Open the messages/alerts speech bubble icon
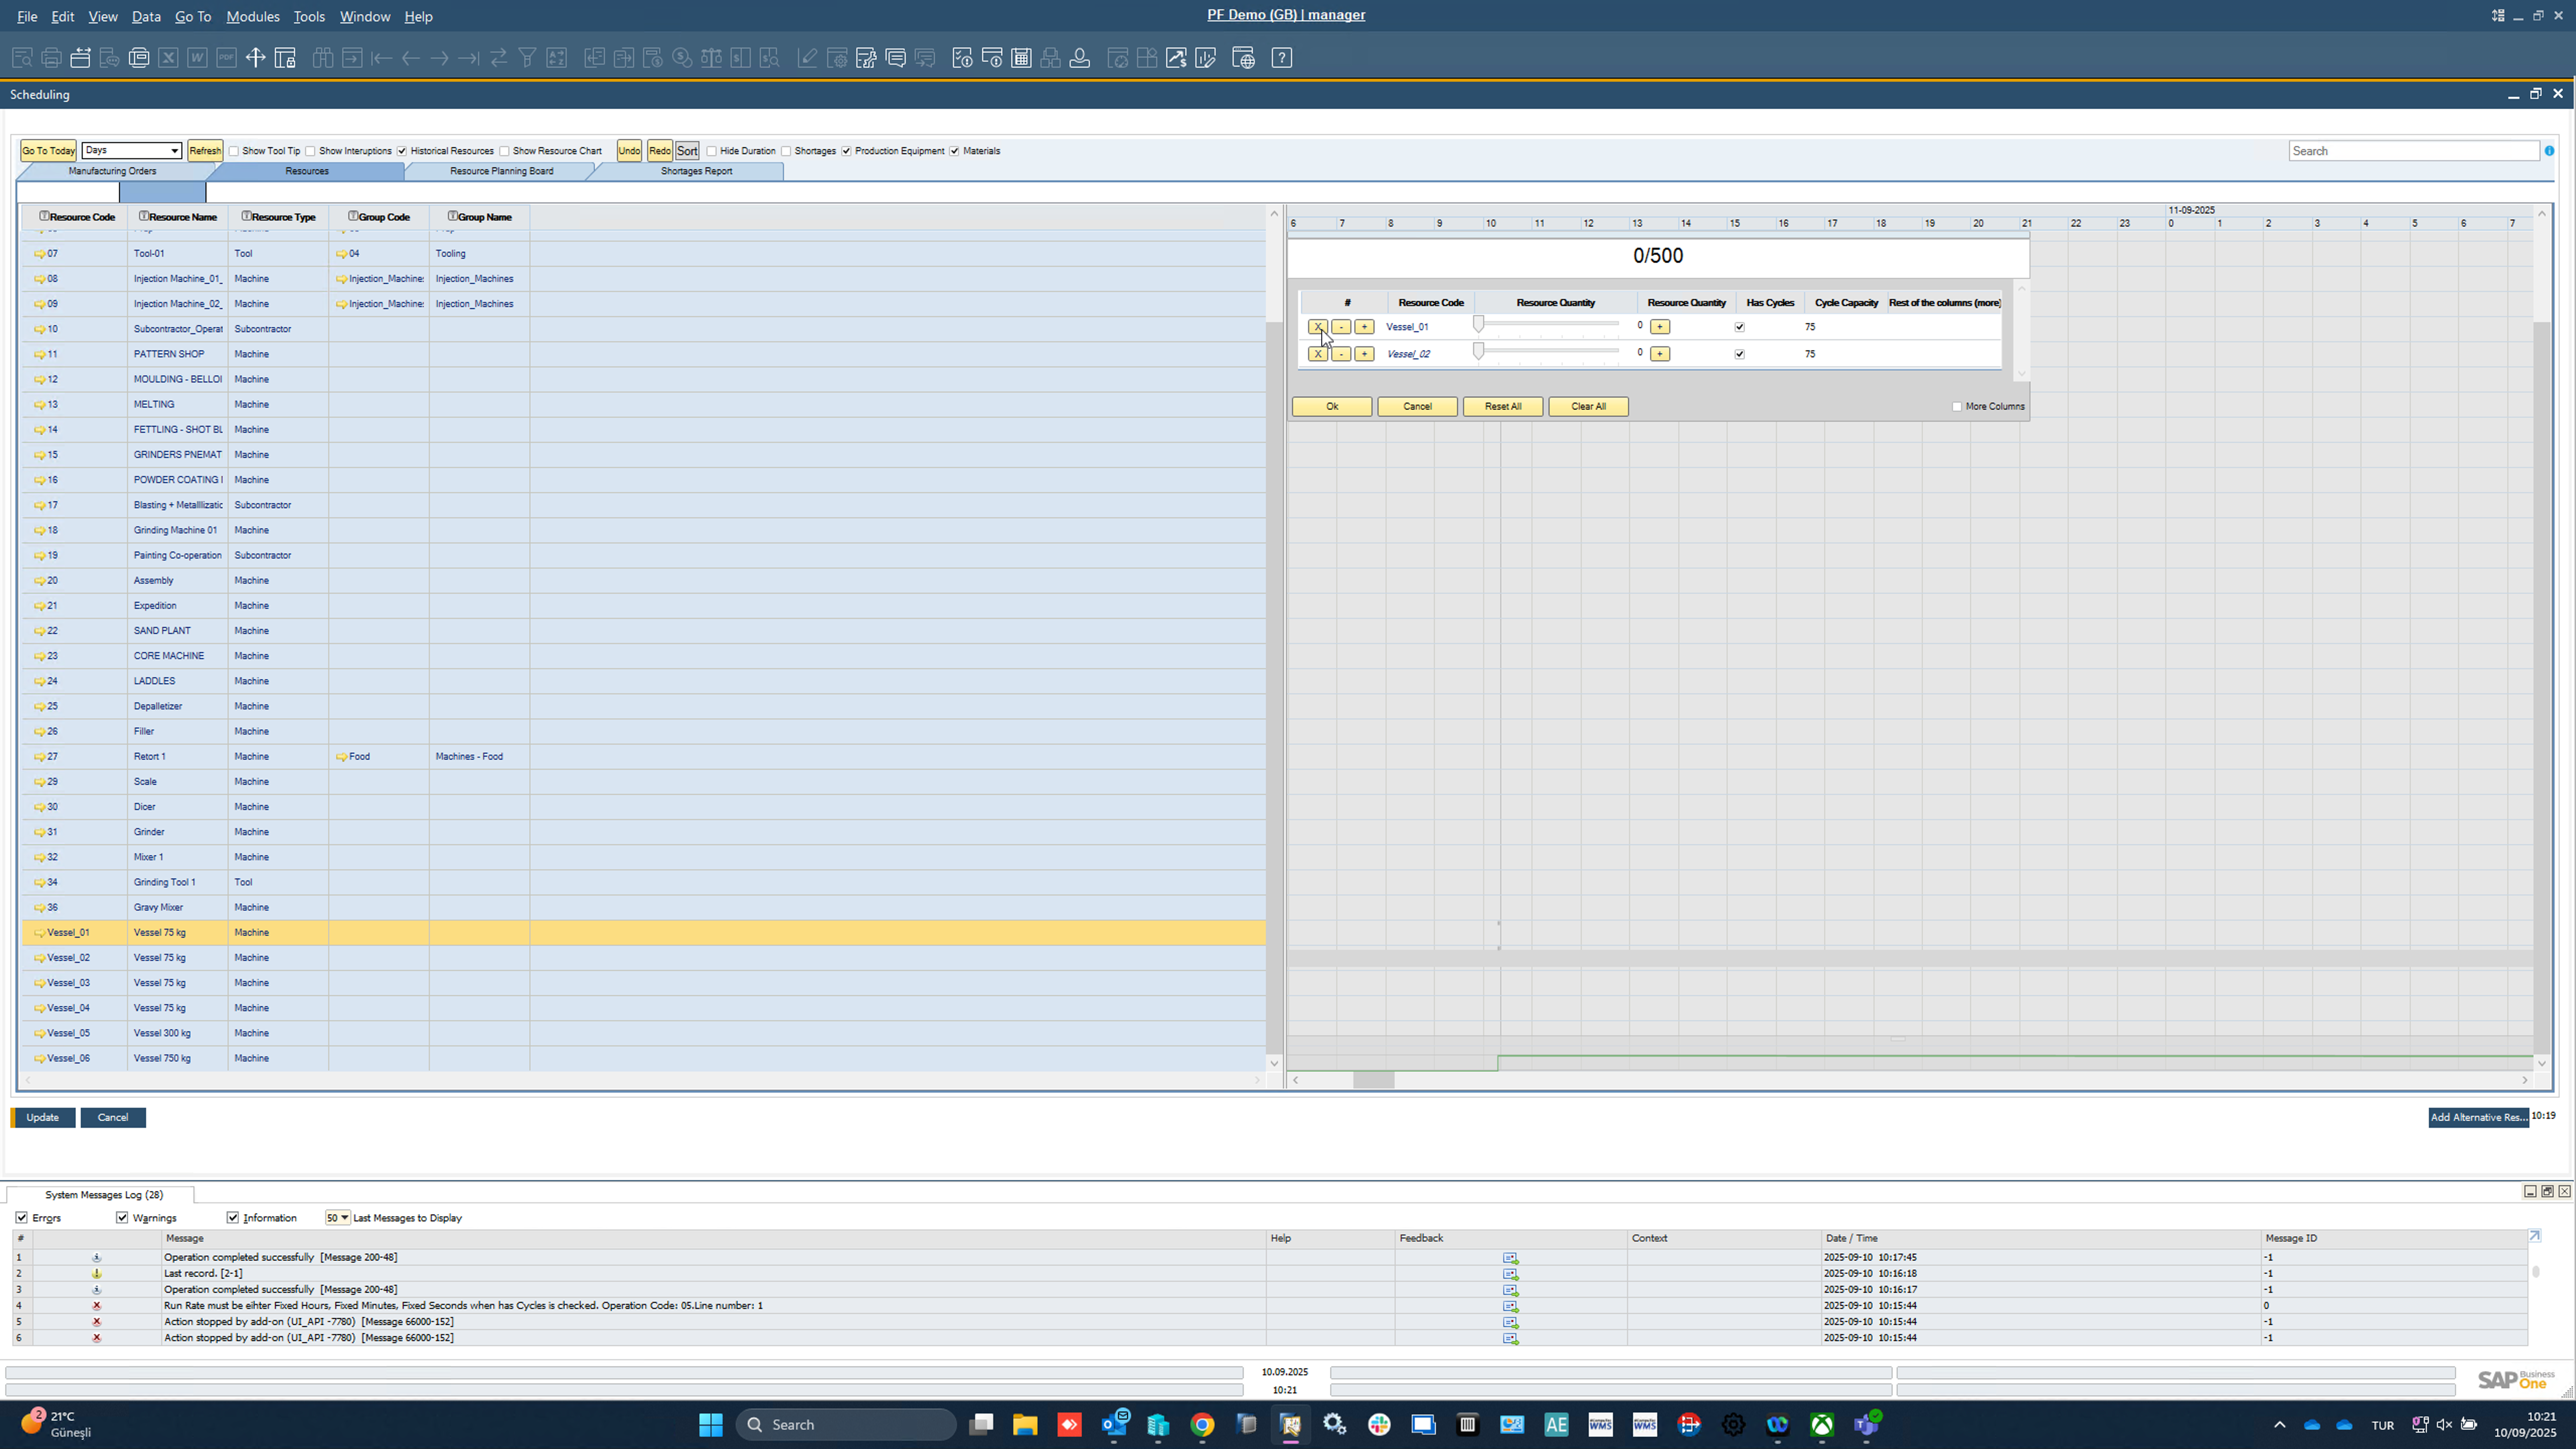 [x=896, y=58]
